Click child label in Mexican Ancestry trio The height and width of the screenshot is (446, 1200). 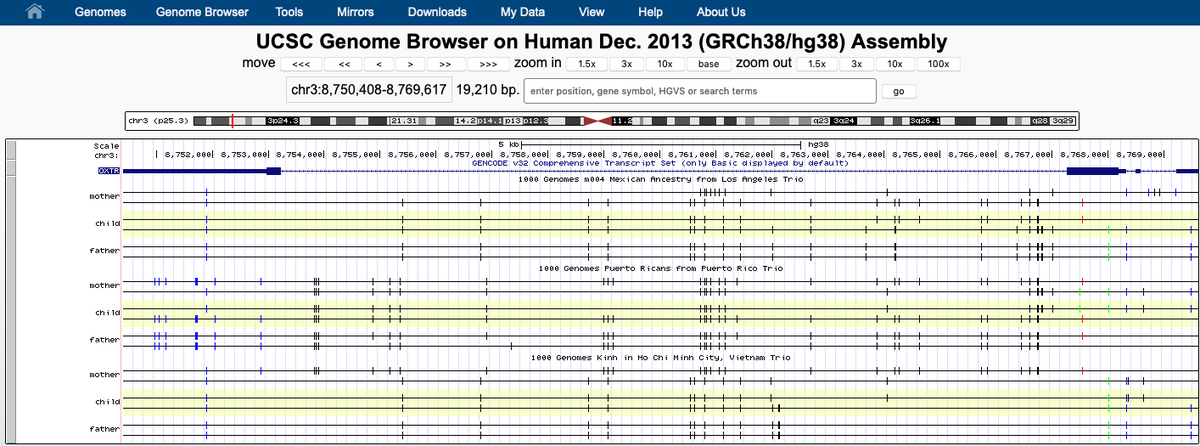pyautogui.click(x=107, y=222)
